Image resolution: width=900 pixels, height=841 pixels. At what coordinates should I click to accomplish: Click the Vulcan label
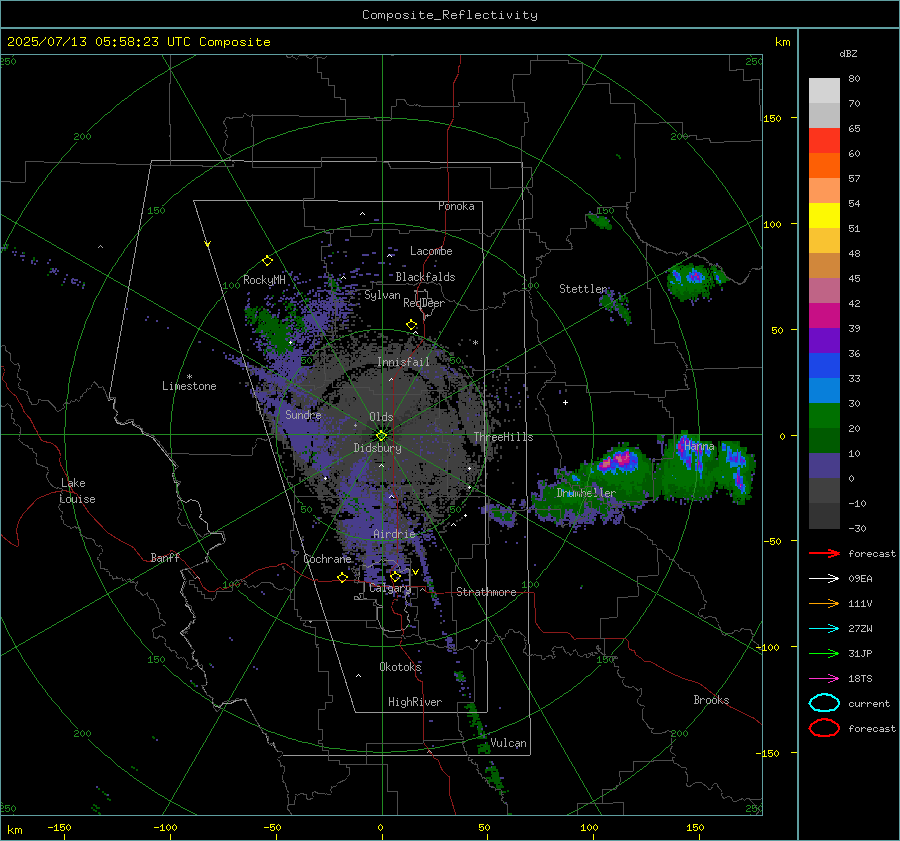508,743
